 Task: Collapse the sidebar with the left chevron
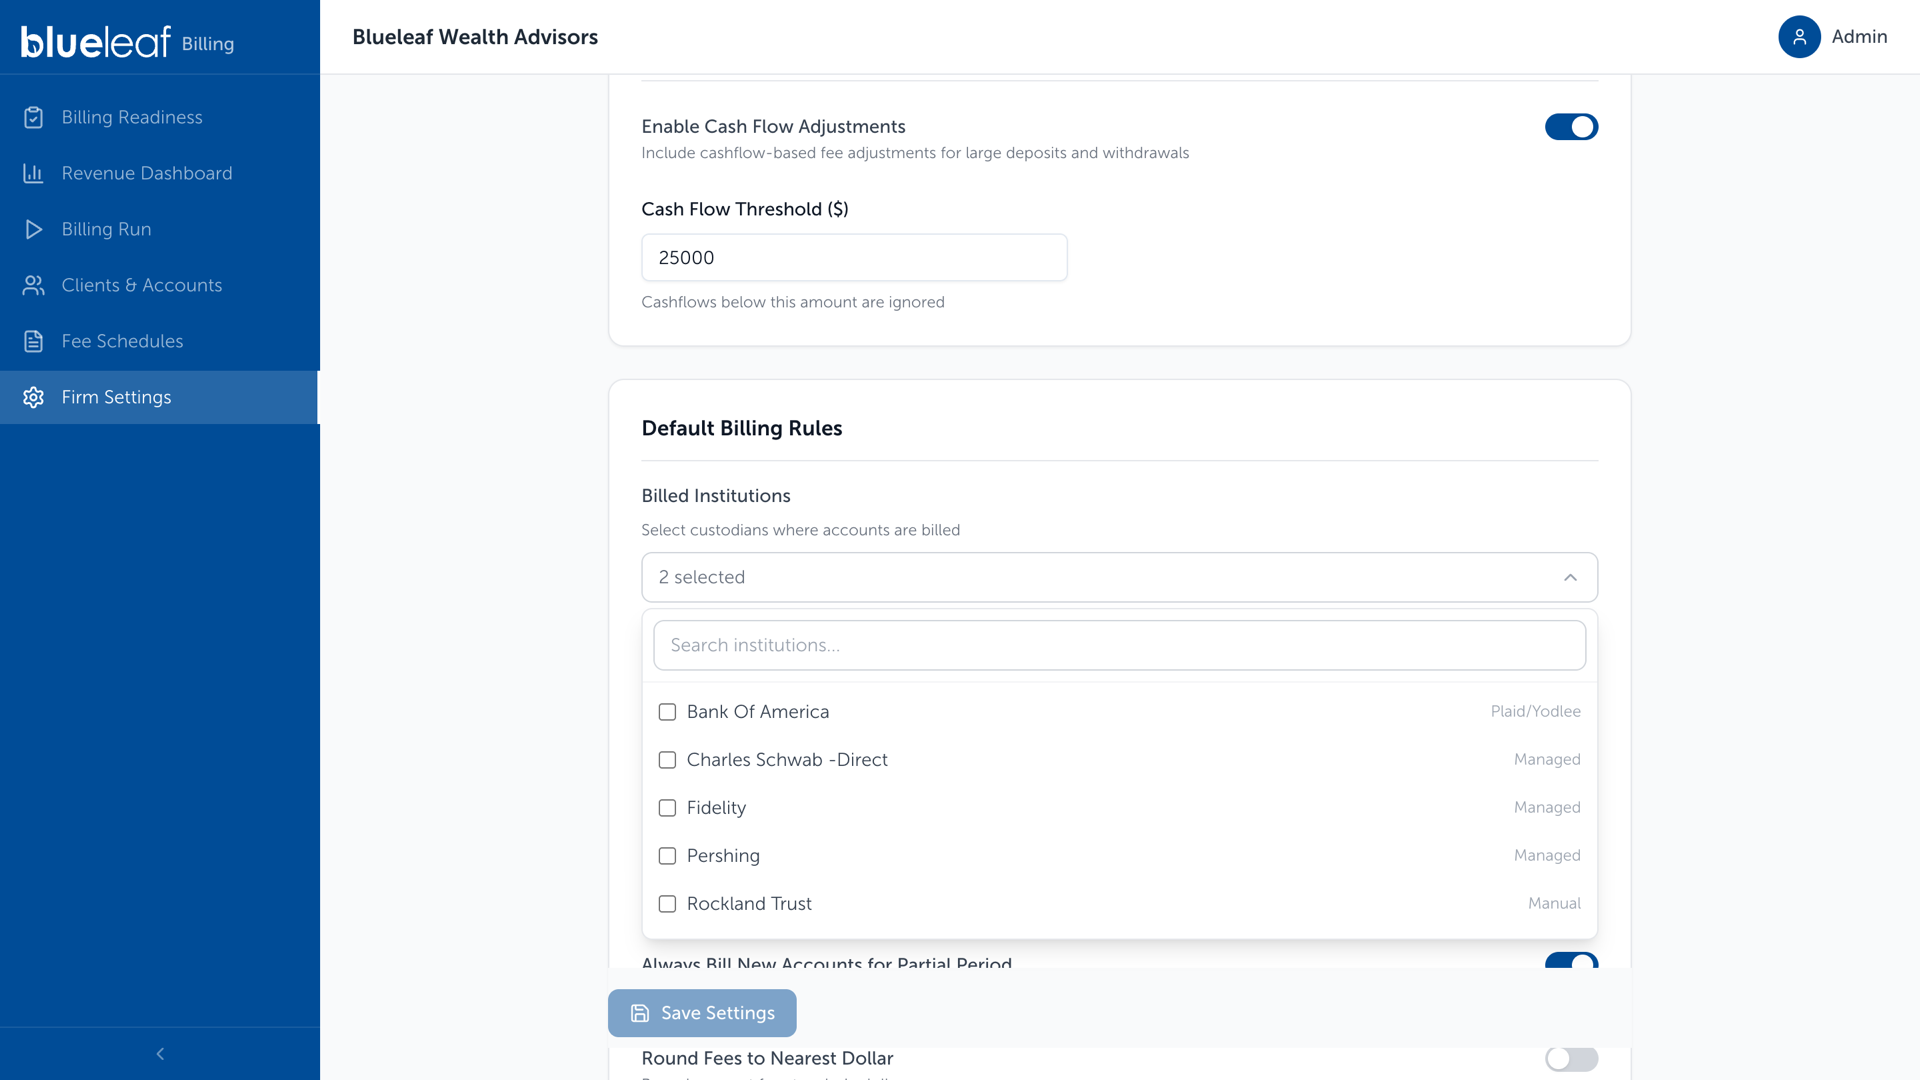160,1054
